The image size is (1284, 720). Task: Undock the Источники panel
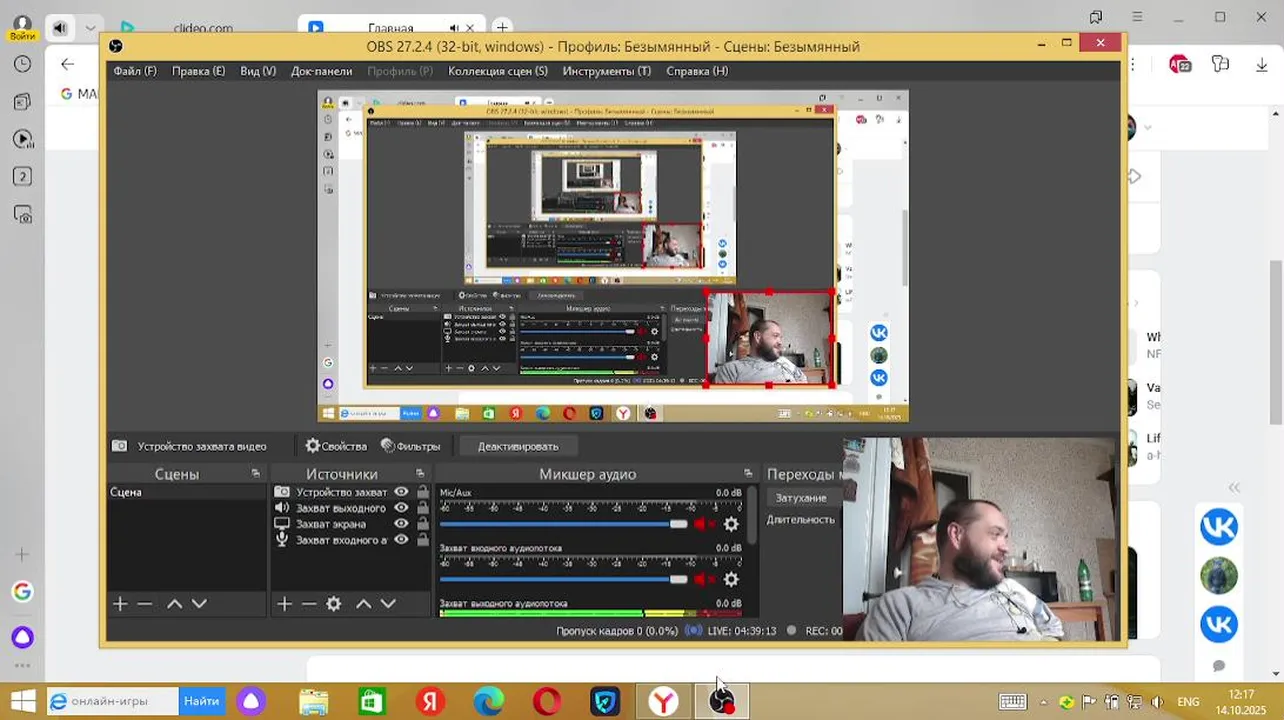point(420,474)
